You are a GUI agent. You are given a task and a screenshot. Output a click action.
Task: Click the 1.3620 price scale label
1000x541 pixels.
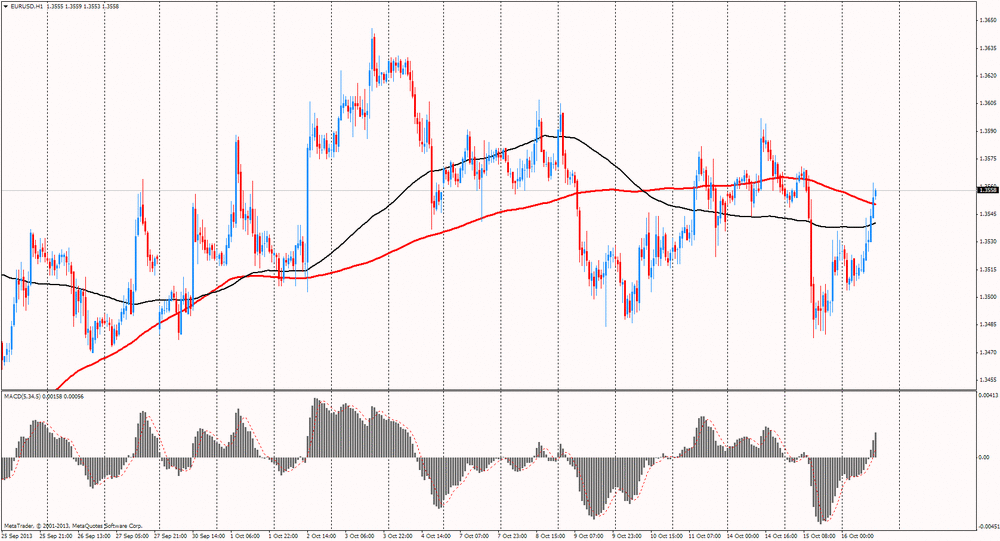click(x=988, y=75)
